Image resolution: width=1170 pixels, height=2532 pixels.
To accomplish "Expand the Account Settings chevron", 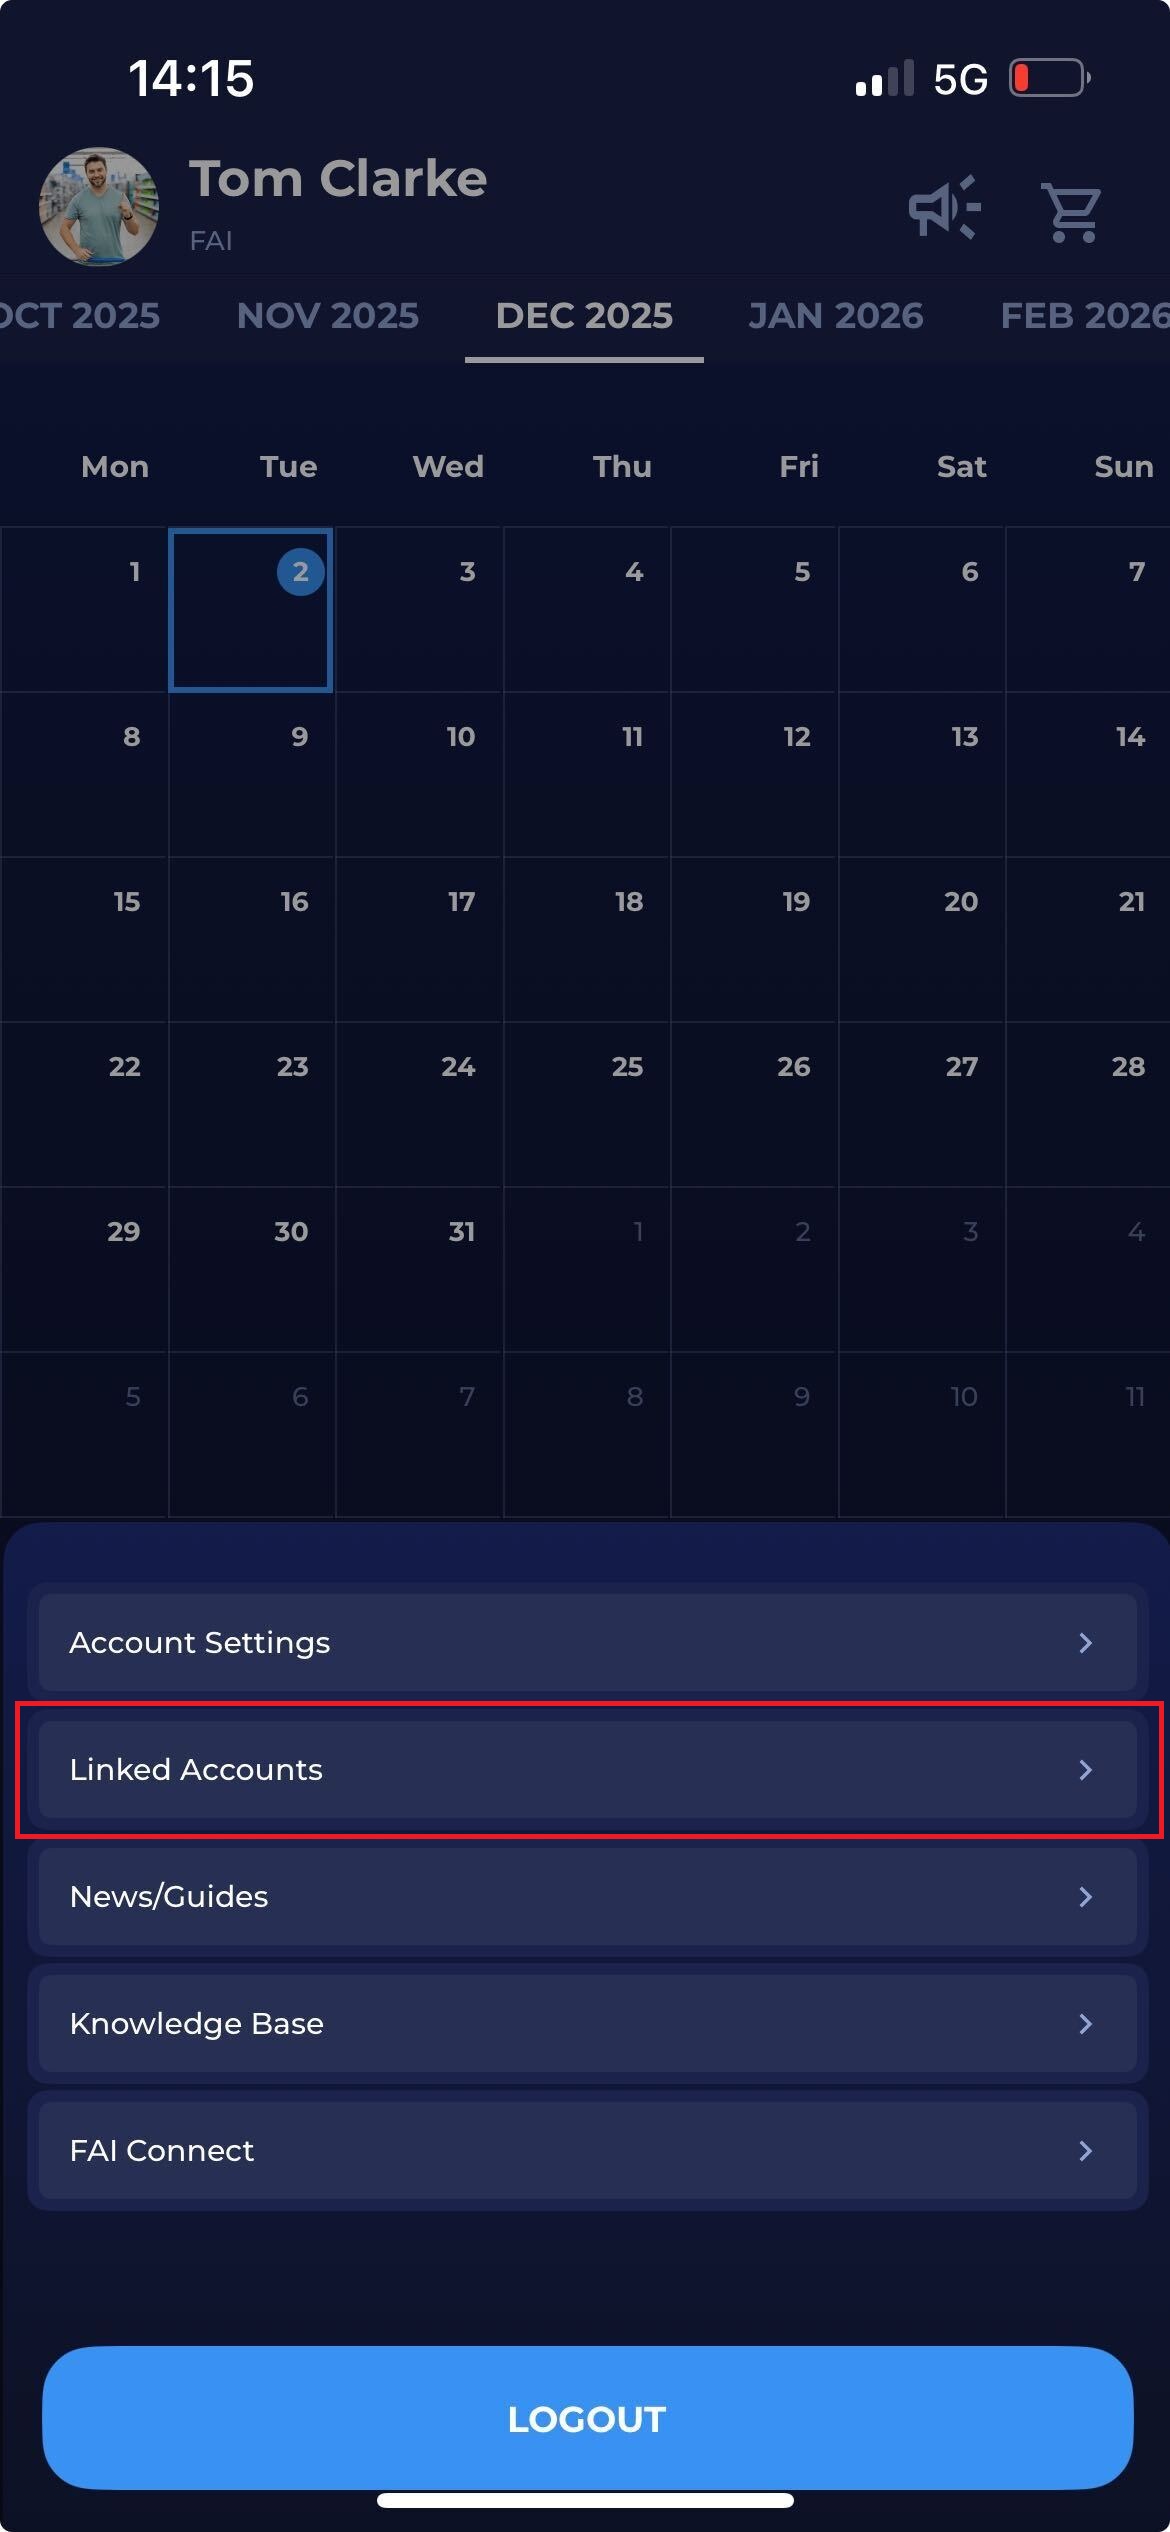I will tap(1085, 1643).
